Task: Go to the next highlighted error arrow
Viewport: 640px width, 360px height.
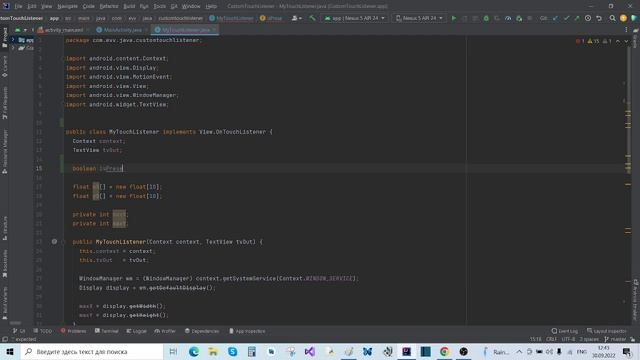Action: pyautogui.click(x=626, y=41)
